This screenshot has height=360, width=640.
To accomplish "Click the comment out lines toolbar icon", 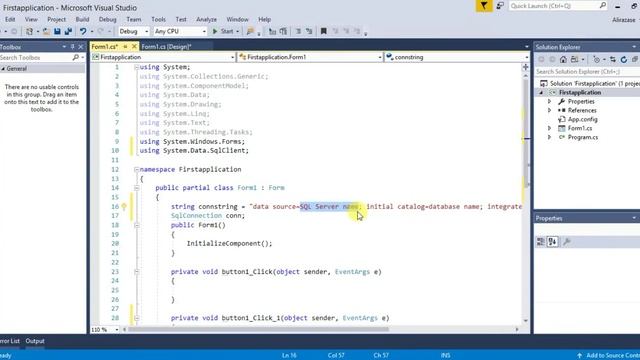I will pos(298,31).
